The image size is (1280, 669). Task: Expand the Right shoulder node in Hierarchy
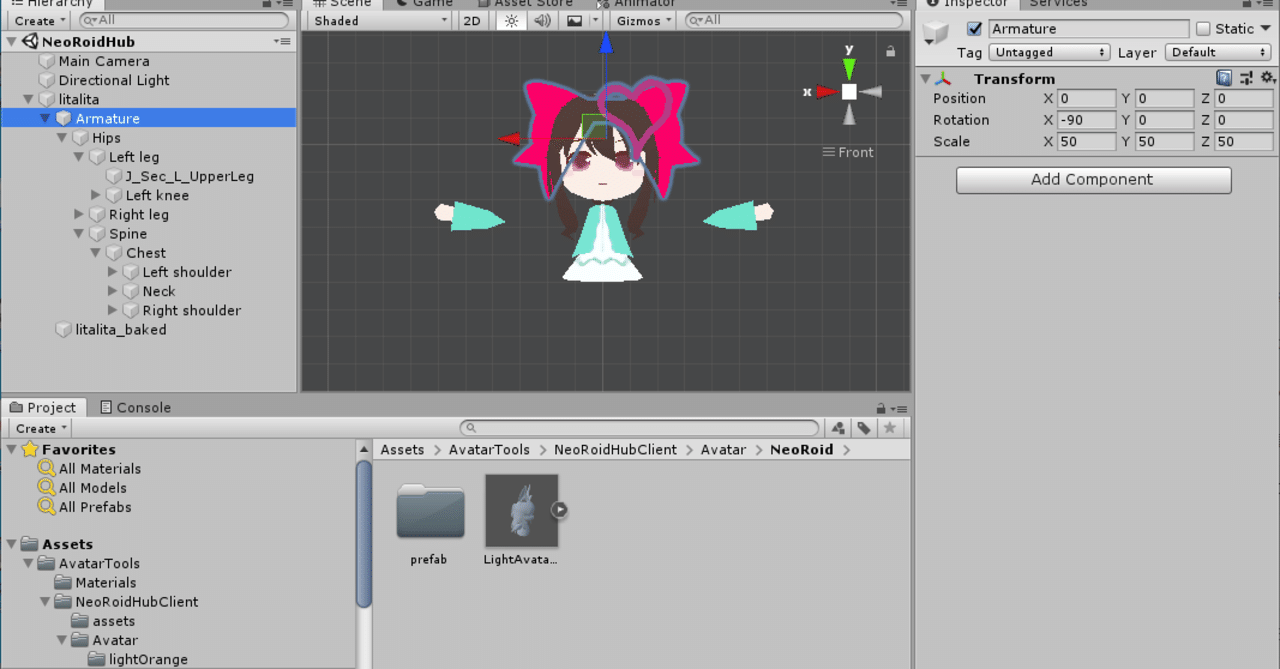[113, 310]
